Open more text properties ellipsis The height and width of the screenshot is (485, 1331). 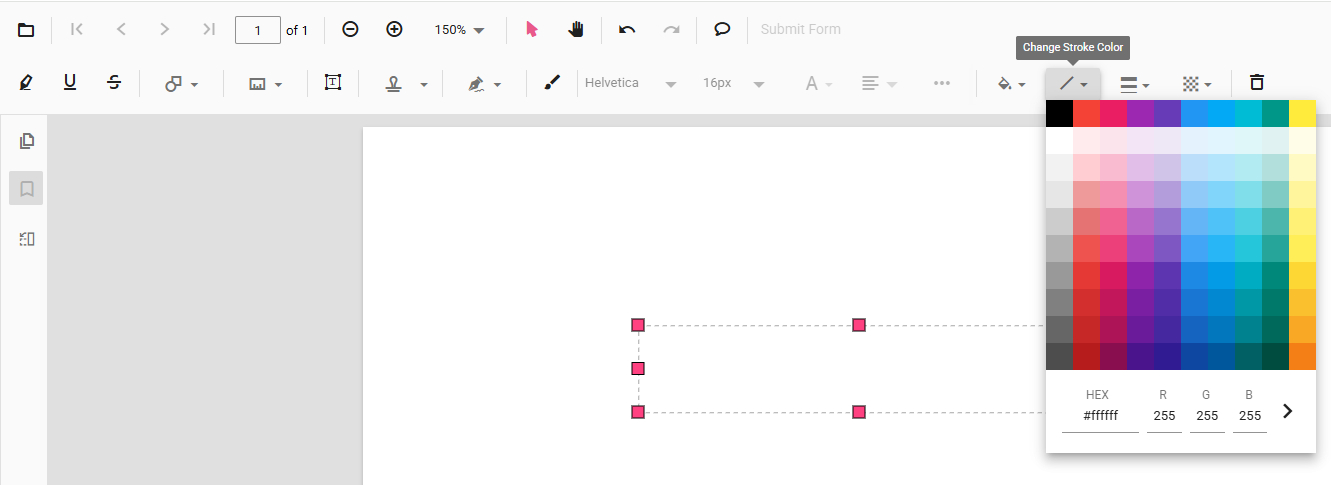coord(941,83)
